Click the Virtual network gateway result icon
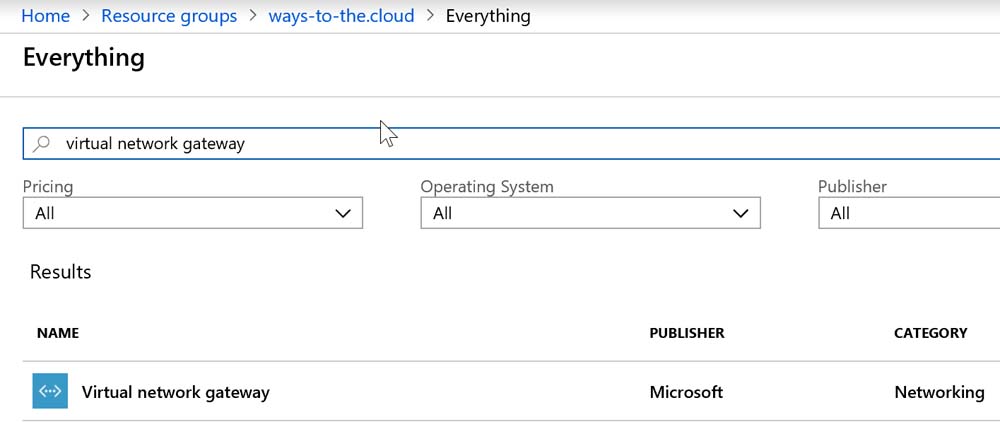 click(x=50, y=391)
